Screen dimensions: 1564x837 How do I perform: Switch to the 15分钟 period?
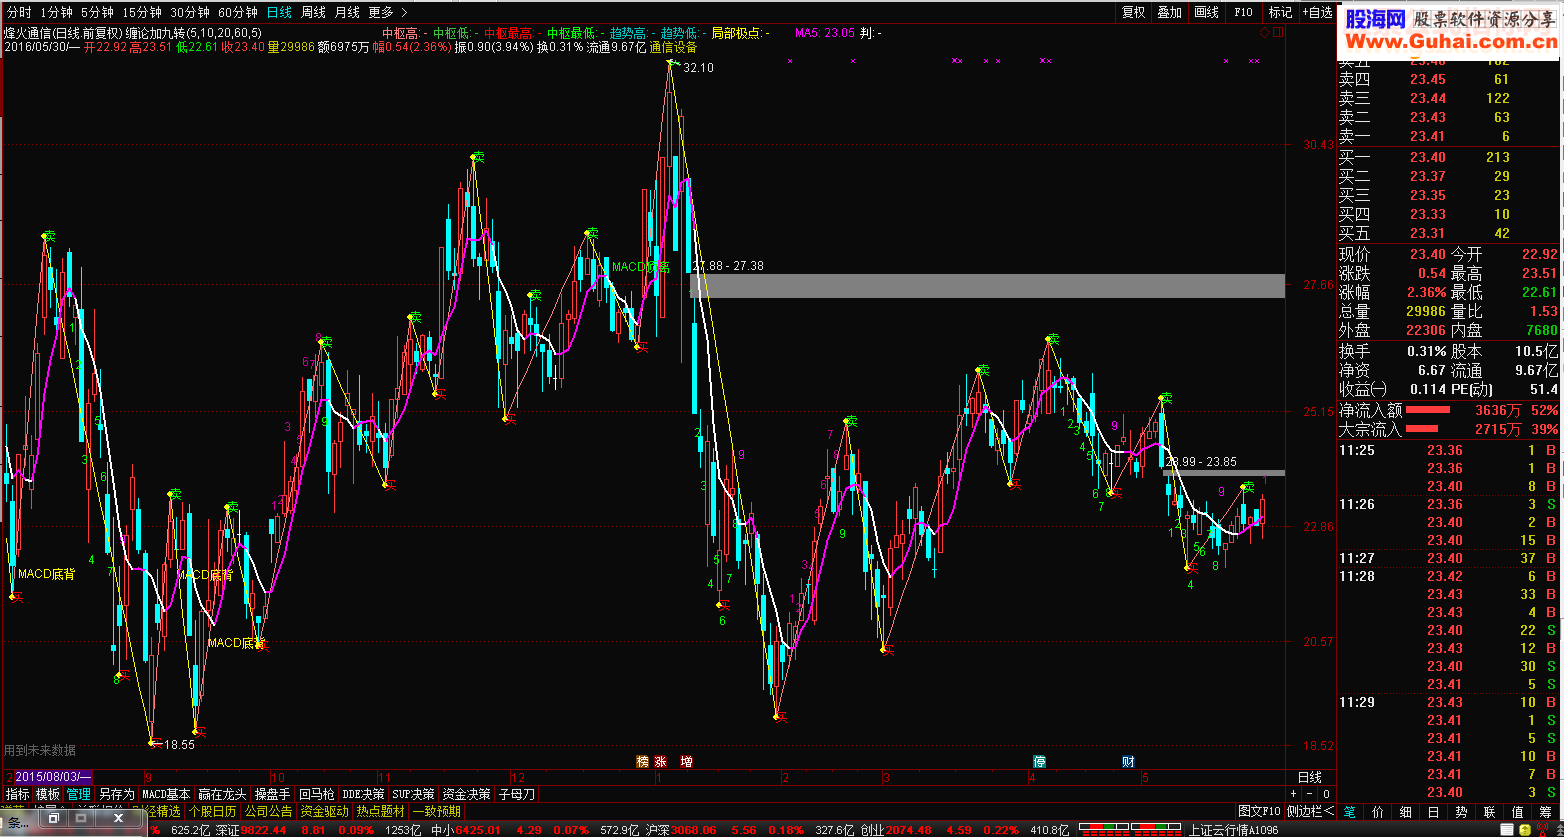pyautogui.click(x=142, y=12)
